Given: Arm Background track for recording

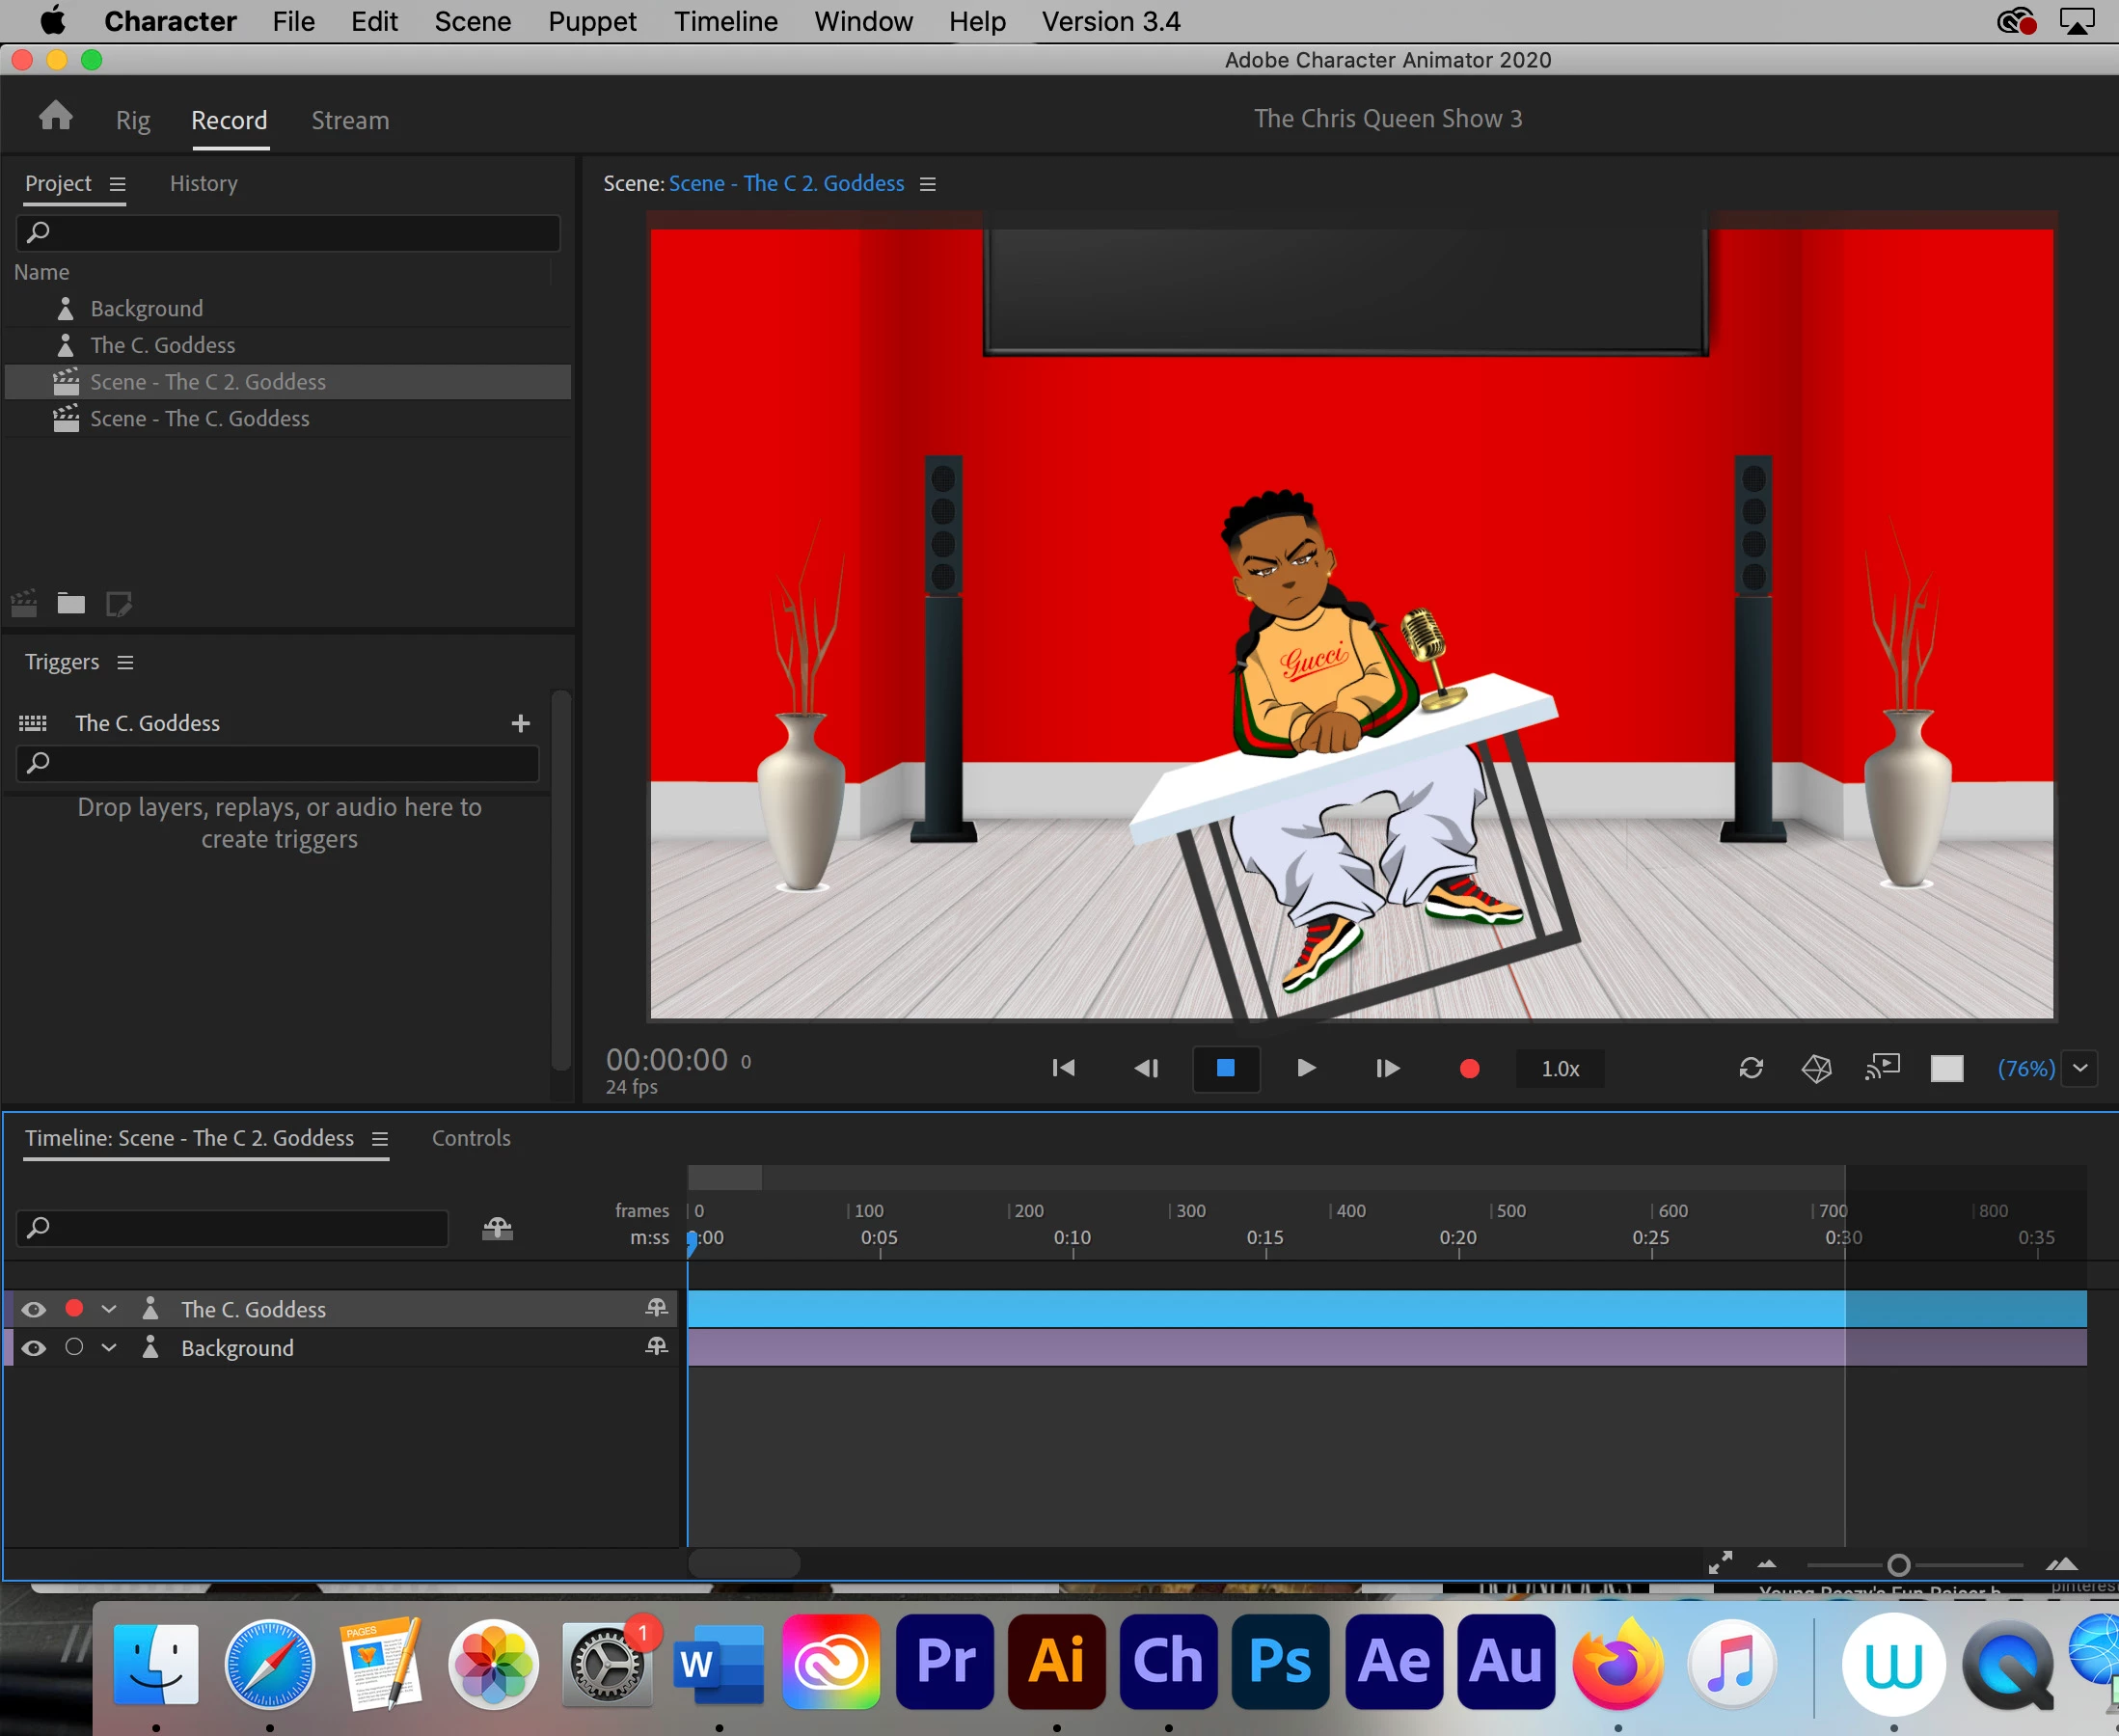Looking at the screenshot, I should point(74,1347).
